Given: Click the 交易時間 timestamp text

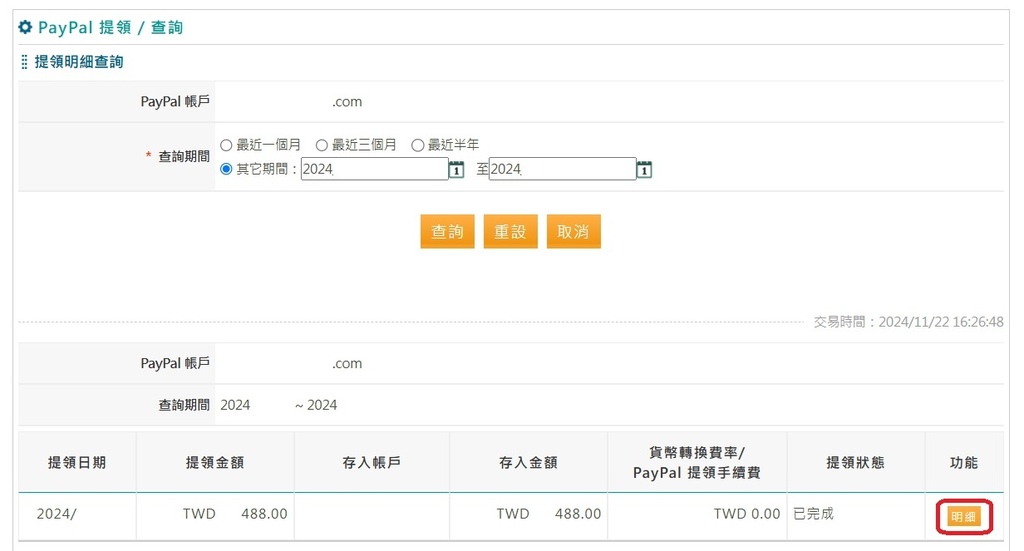Looking at the screenshot, I should click(x=908, y=322).
